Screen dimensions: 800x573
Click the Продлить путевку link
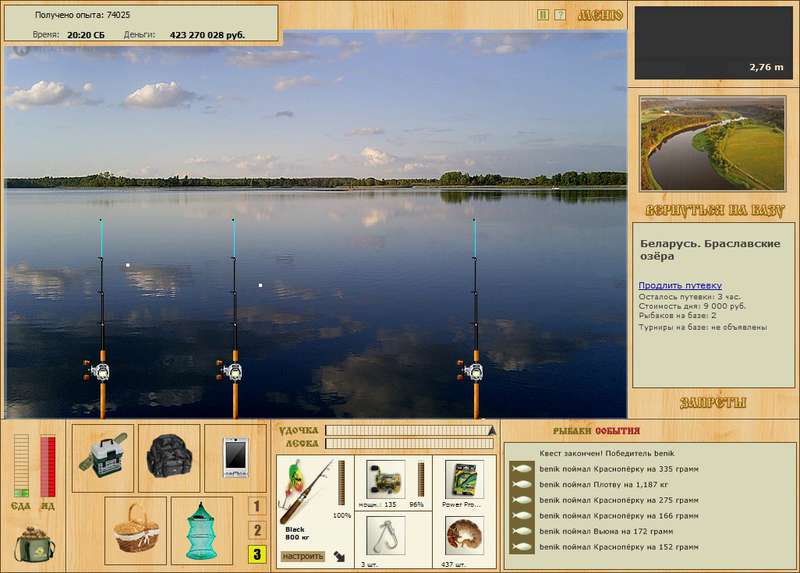(680, 285)
